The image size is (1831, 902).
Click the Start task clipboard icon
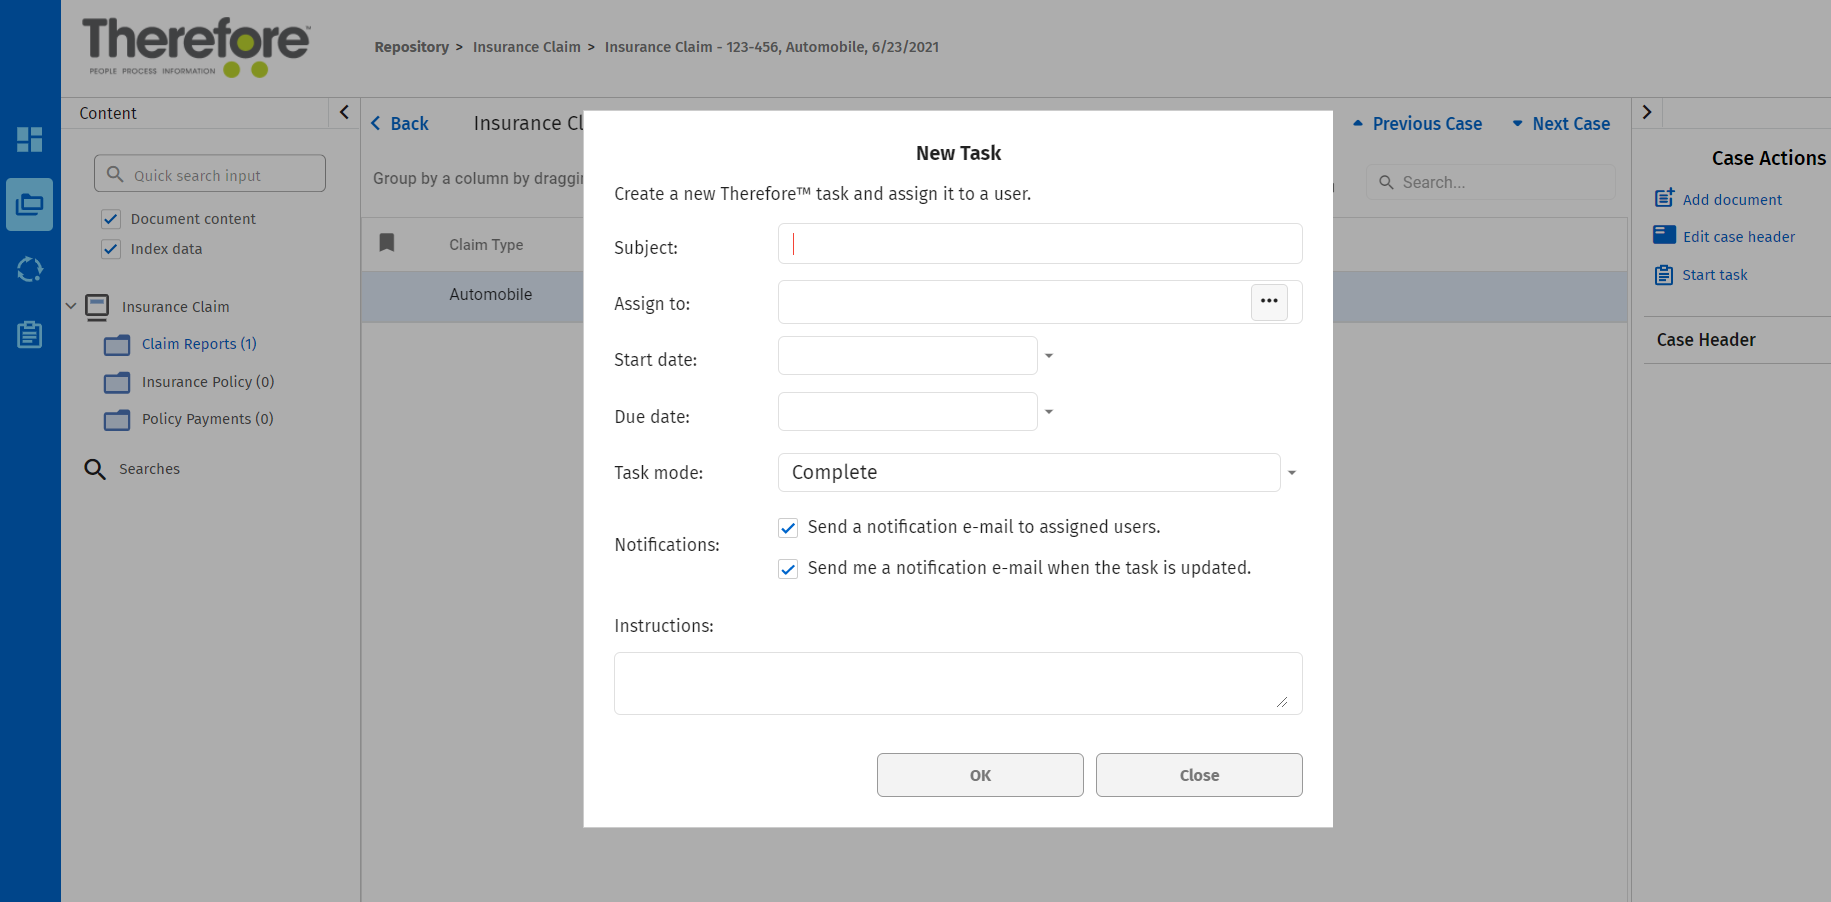click(1664, 275)
